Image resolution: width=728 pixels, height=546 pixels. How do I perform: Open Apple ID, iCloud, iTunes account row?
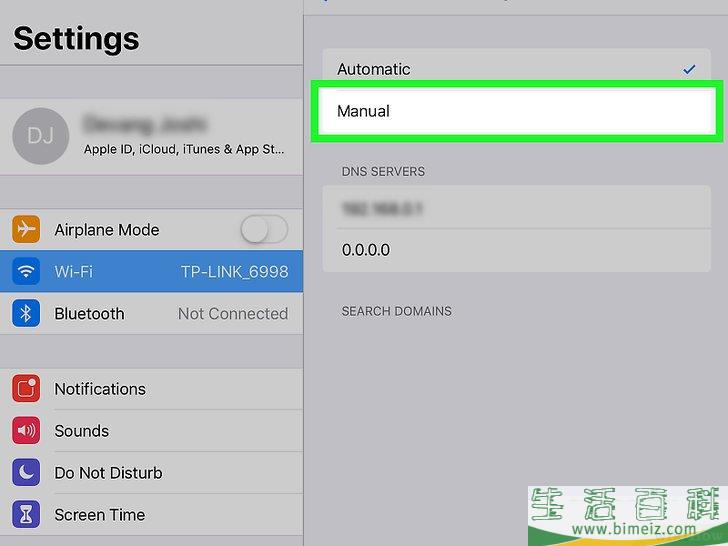tap(151, 136)
